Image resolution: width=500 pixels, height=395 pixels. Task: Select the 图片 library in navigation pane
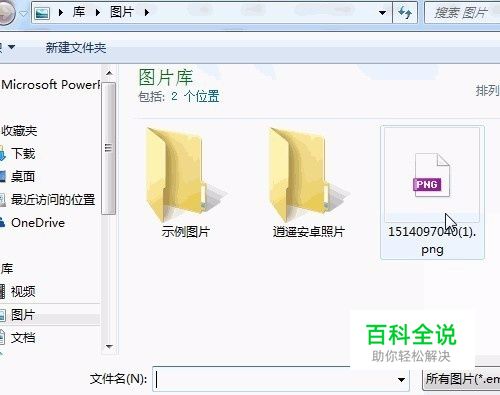[23, 315]
